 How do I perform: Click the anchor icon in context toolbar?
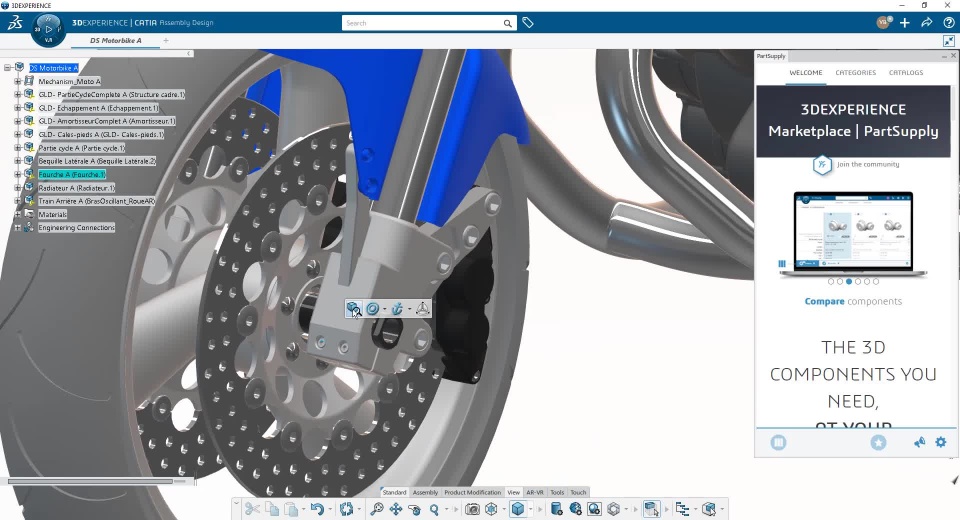point(397,309)
